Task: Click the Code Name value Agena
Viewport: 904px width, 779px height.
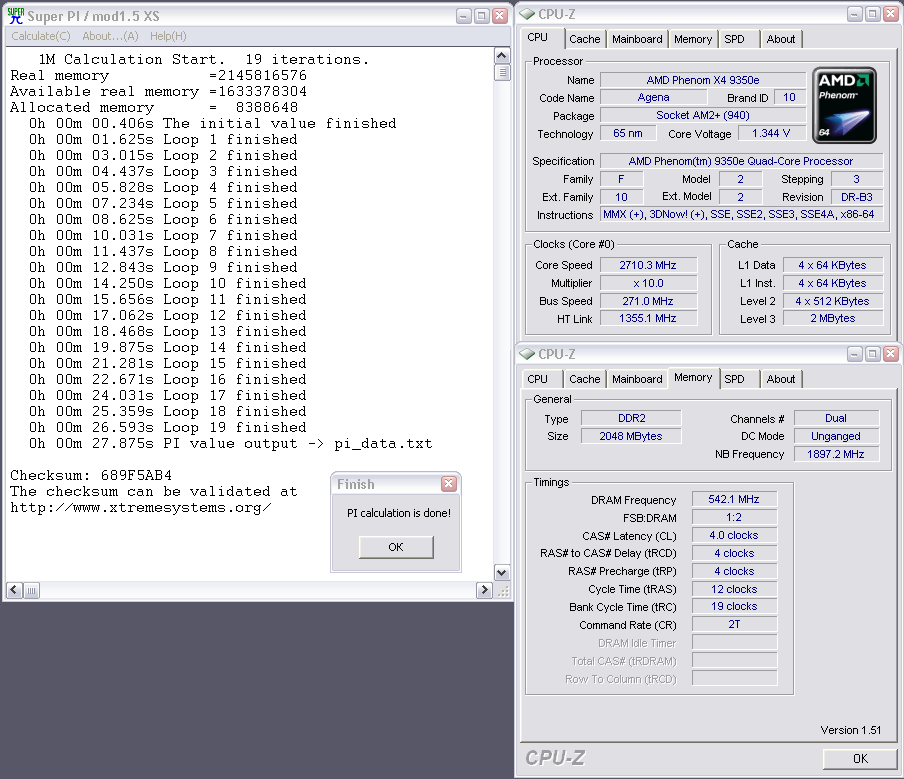Action: [x=654, y=97]
